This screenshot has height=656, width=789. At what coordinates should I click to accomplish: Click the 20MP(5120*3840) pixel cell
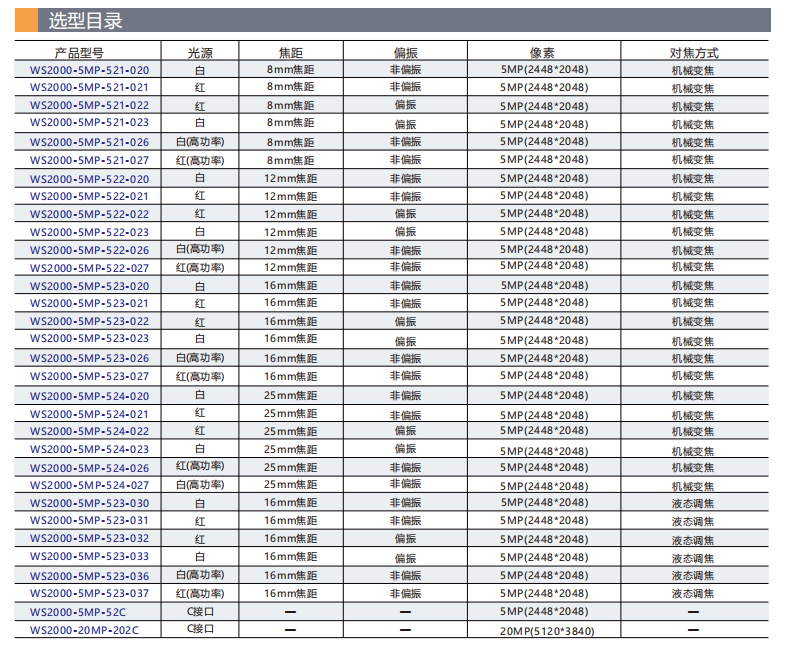point(544,630)
